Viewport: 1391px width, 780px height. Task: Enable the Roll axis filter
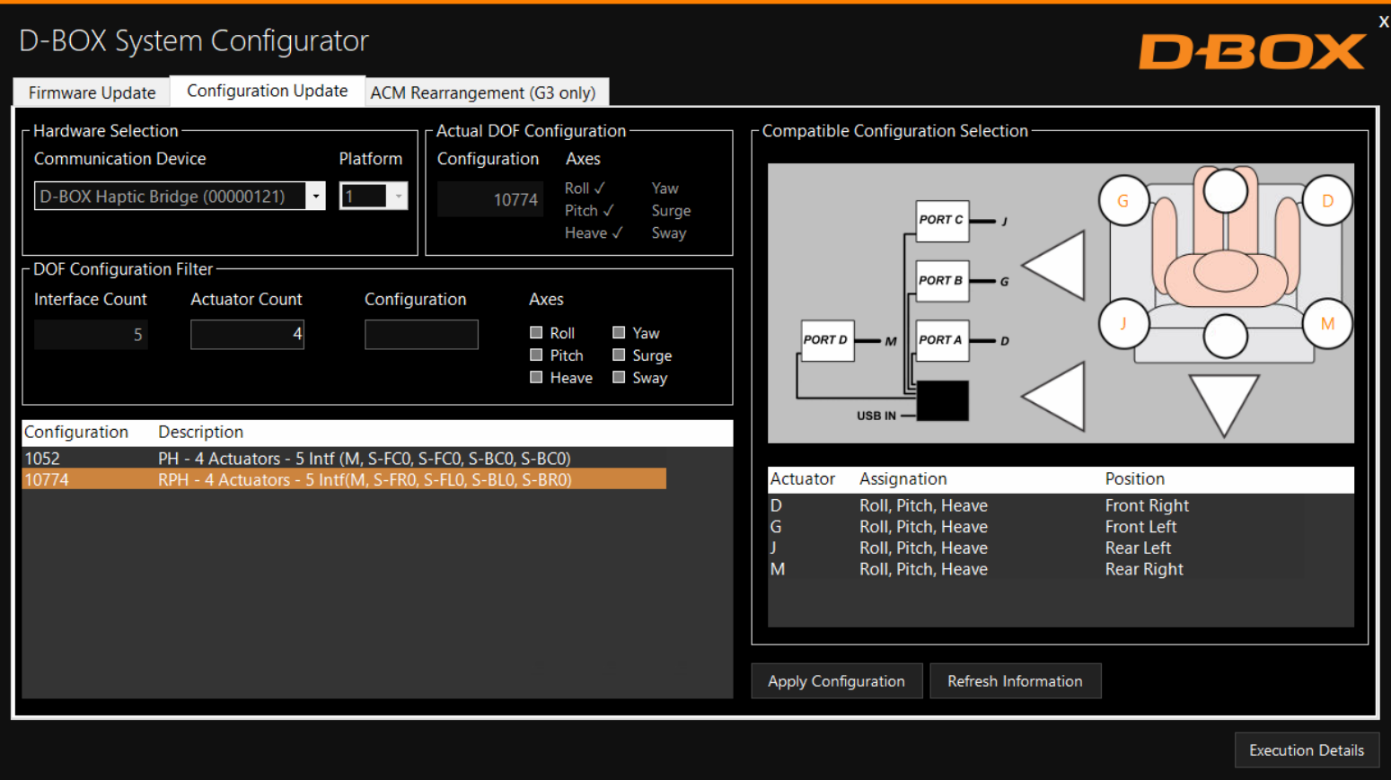coord(536,332)
